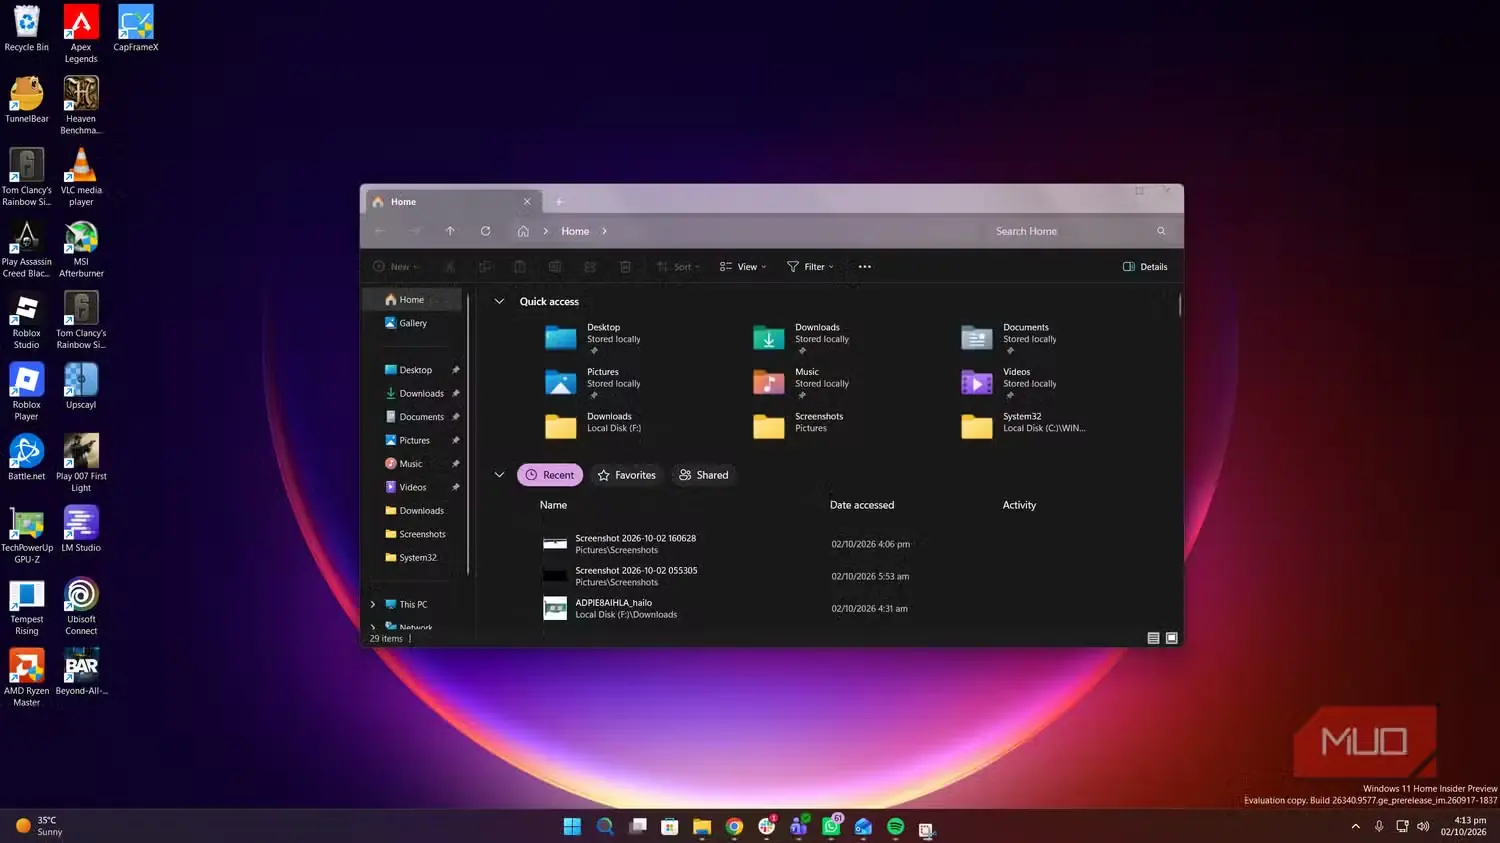The height and width of the screenshot is (843, 1500).
Task: Open the View dropdown menu
Action: tap(743, 267)
